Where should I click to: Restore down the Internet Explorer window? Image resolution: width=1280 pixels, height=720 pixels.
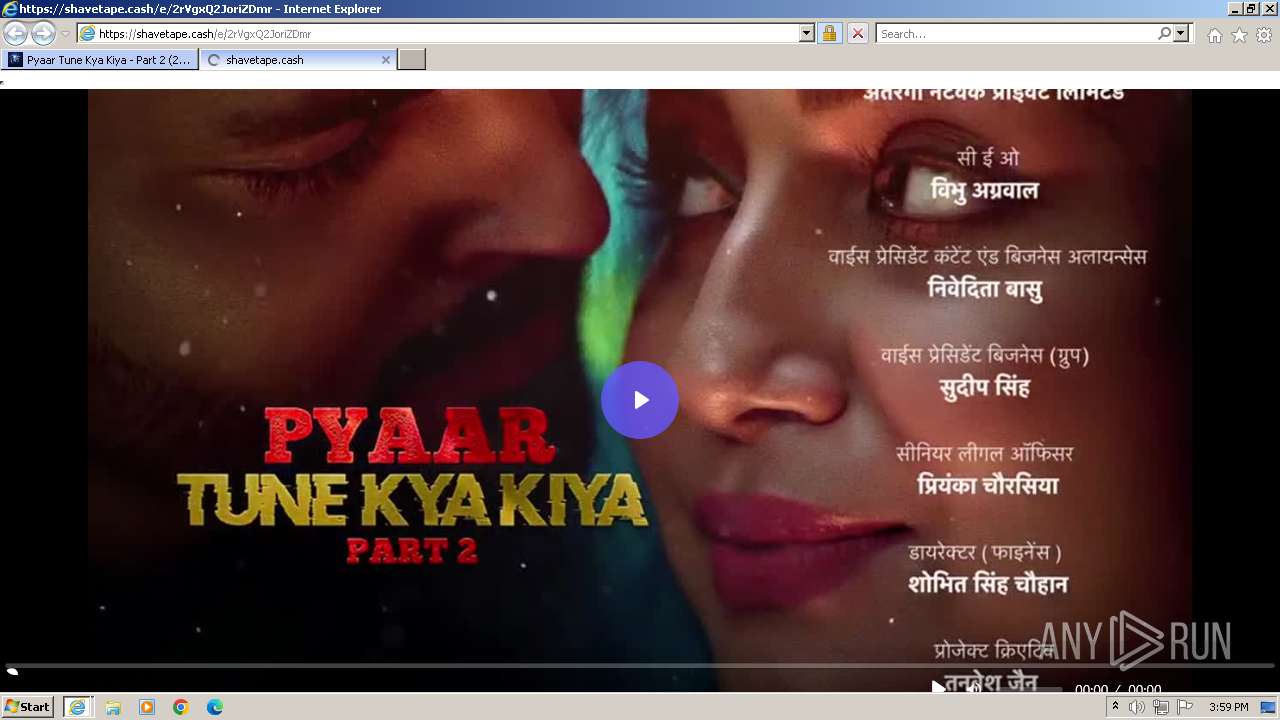[1251, 8]
